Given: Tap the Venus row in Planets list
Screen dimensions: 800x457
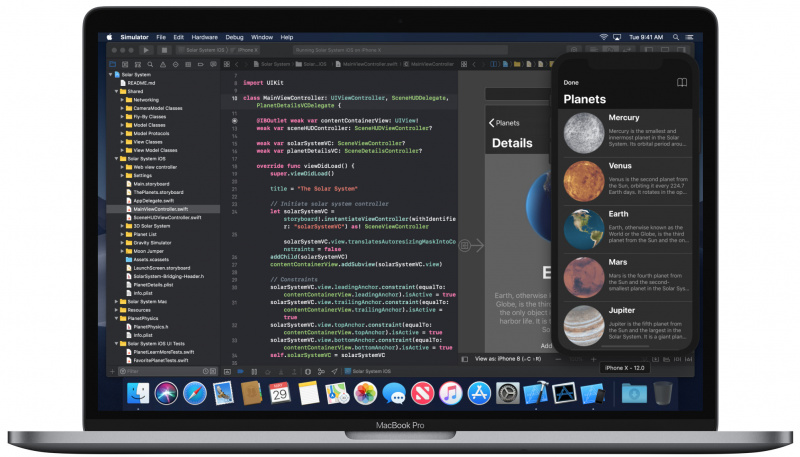Looking at the screenshot, I should click(625, 181).
